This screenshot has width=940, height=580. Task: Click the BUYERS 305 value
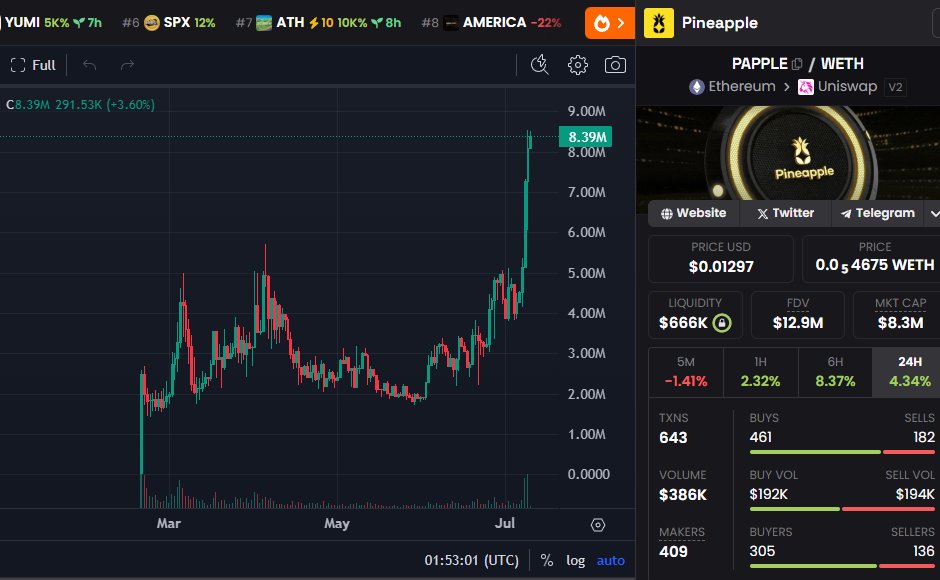coord(762,551)
